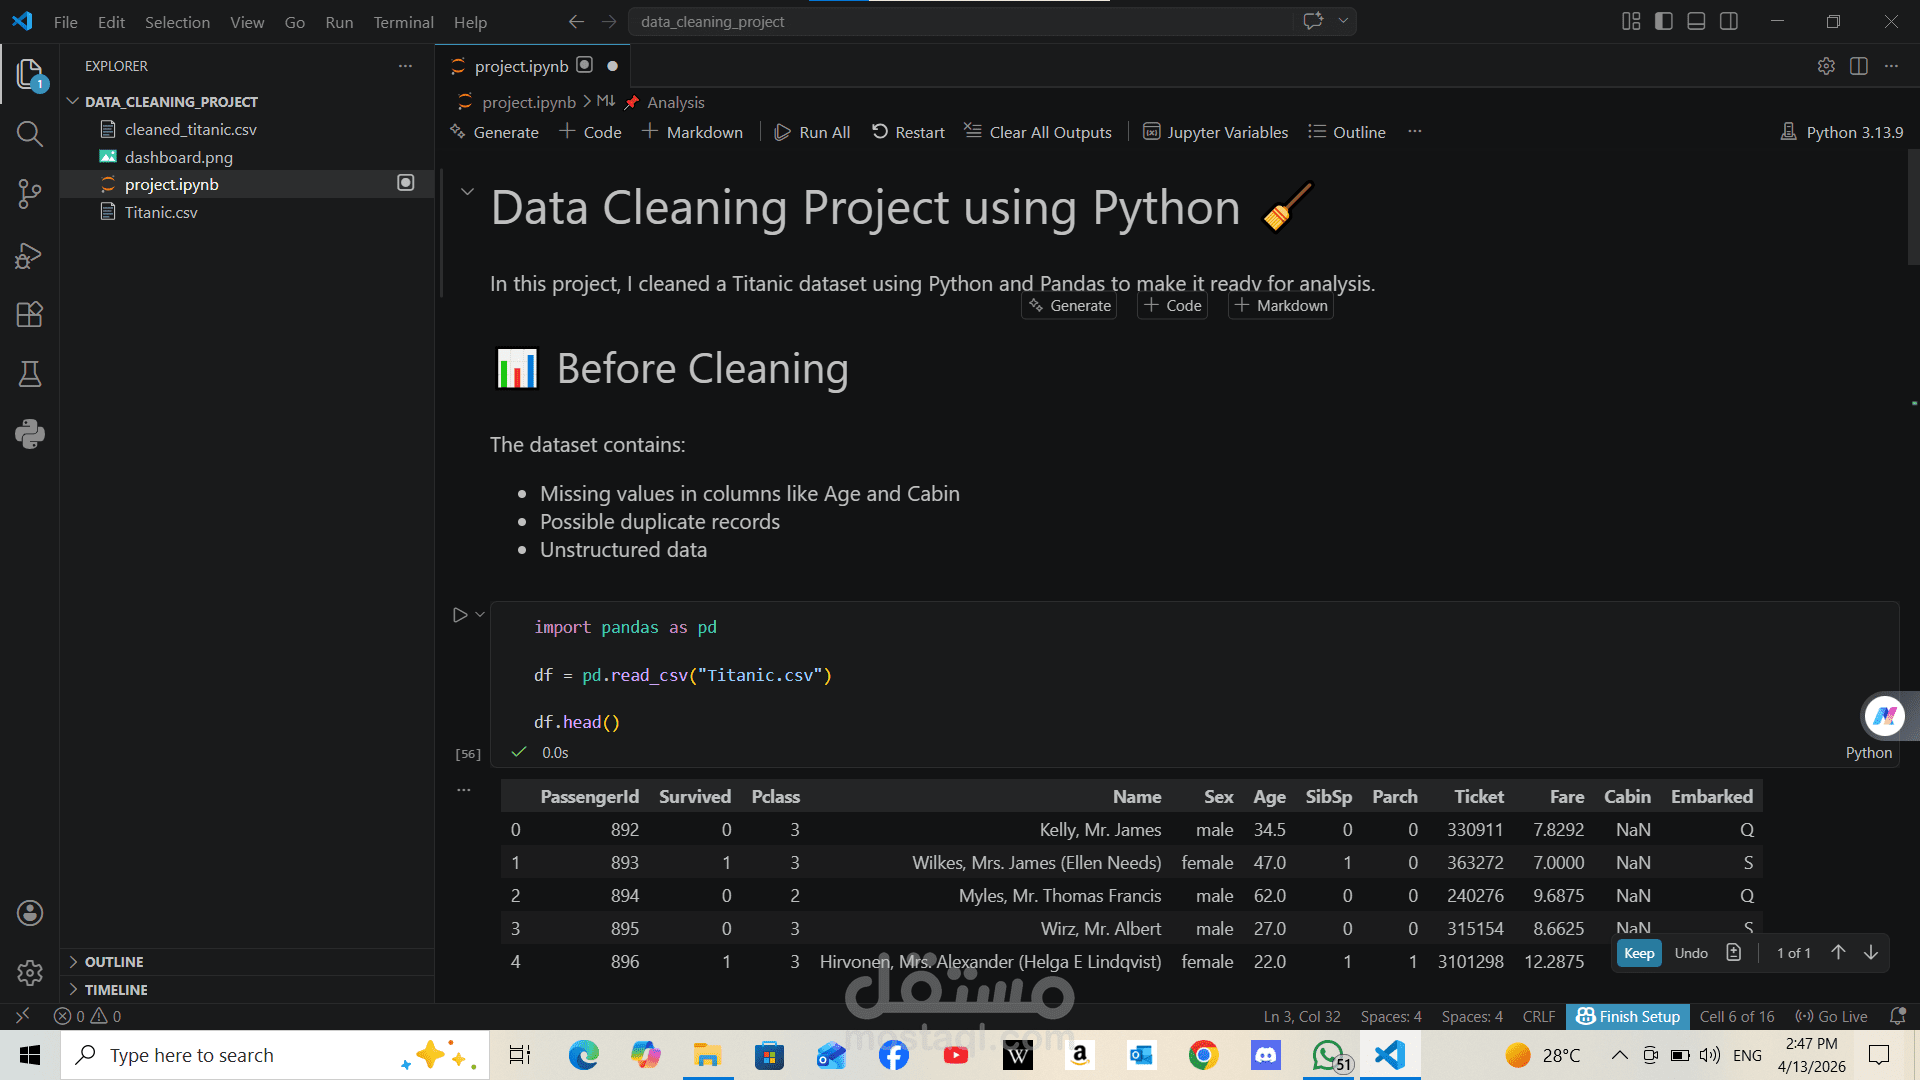Open cleaned_titanic.csv in the explorer
The height and width of the screenshot is (1080, 1920).
click(x=190, y=130)
